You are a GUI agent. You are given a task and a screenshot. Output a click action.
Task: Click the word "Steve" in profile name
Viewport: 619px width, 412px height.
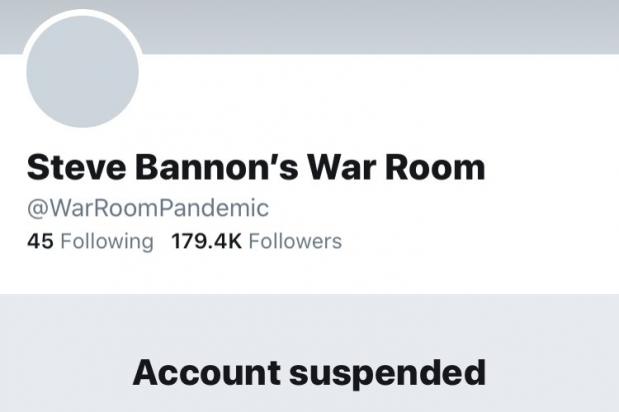coord(67,167)
